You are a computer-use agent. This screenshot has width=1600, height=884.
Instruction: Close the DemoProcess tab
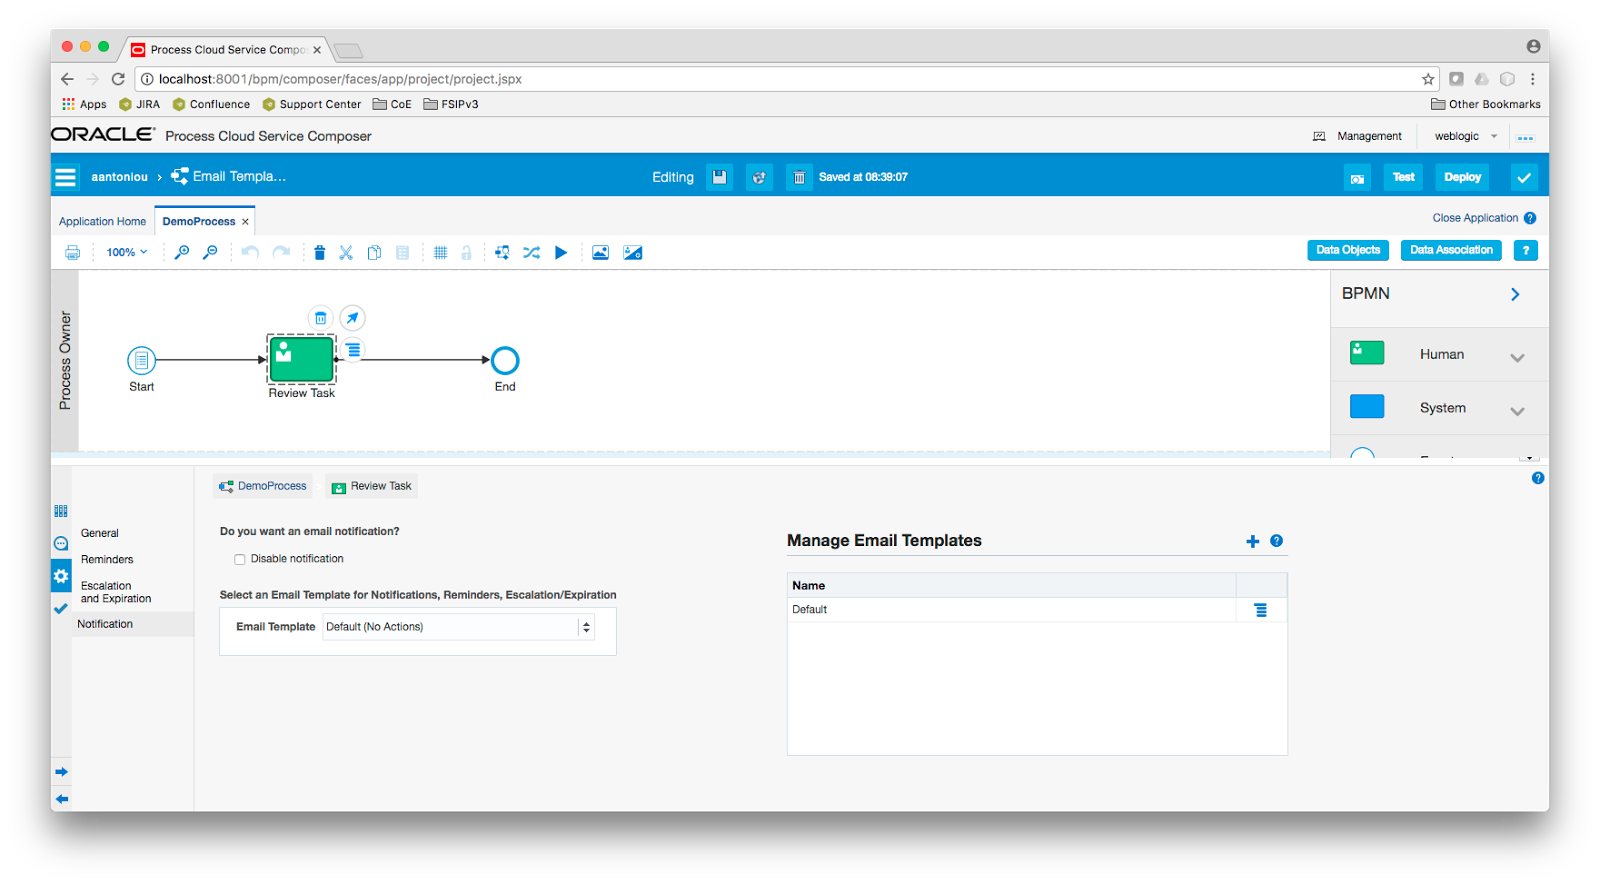tap(245, 222)
